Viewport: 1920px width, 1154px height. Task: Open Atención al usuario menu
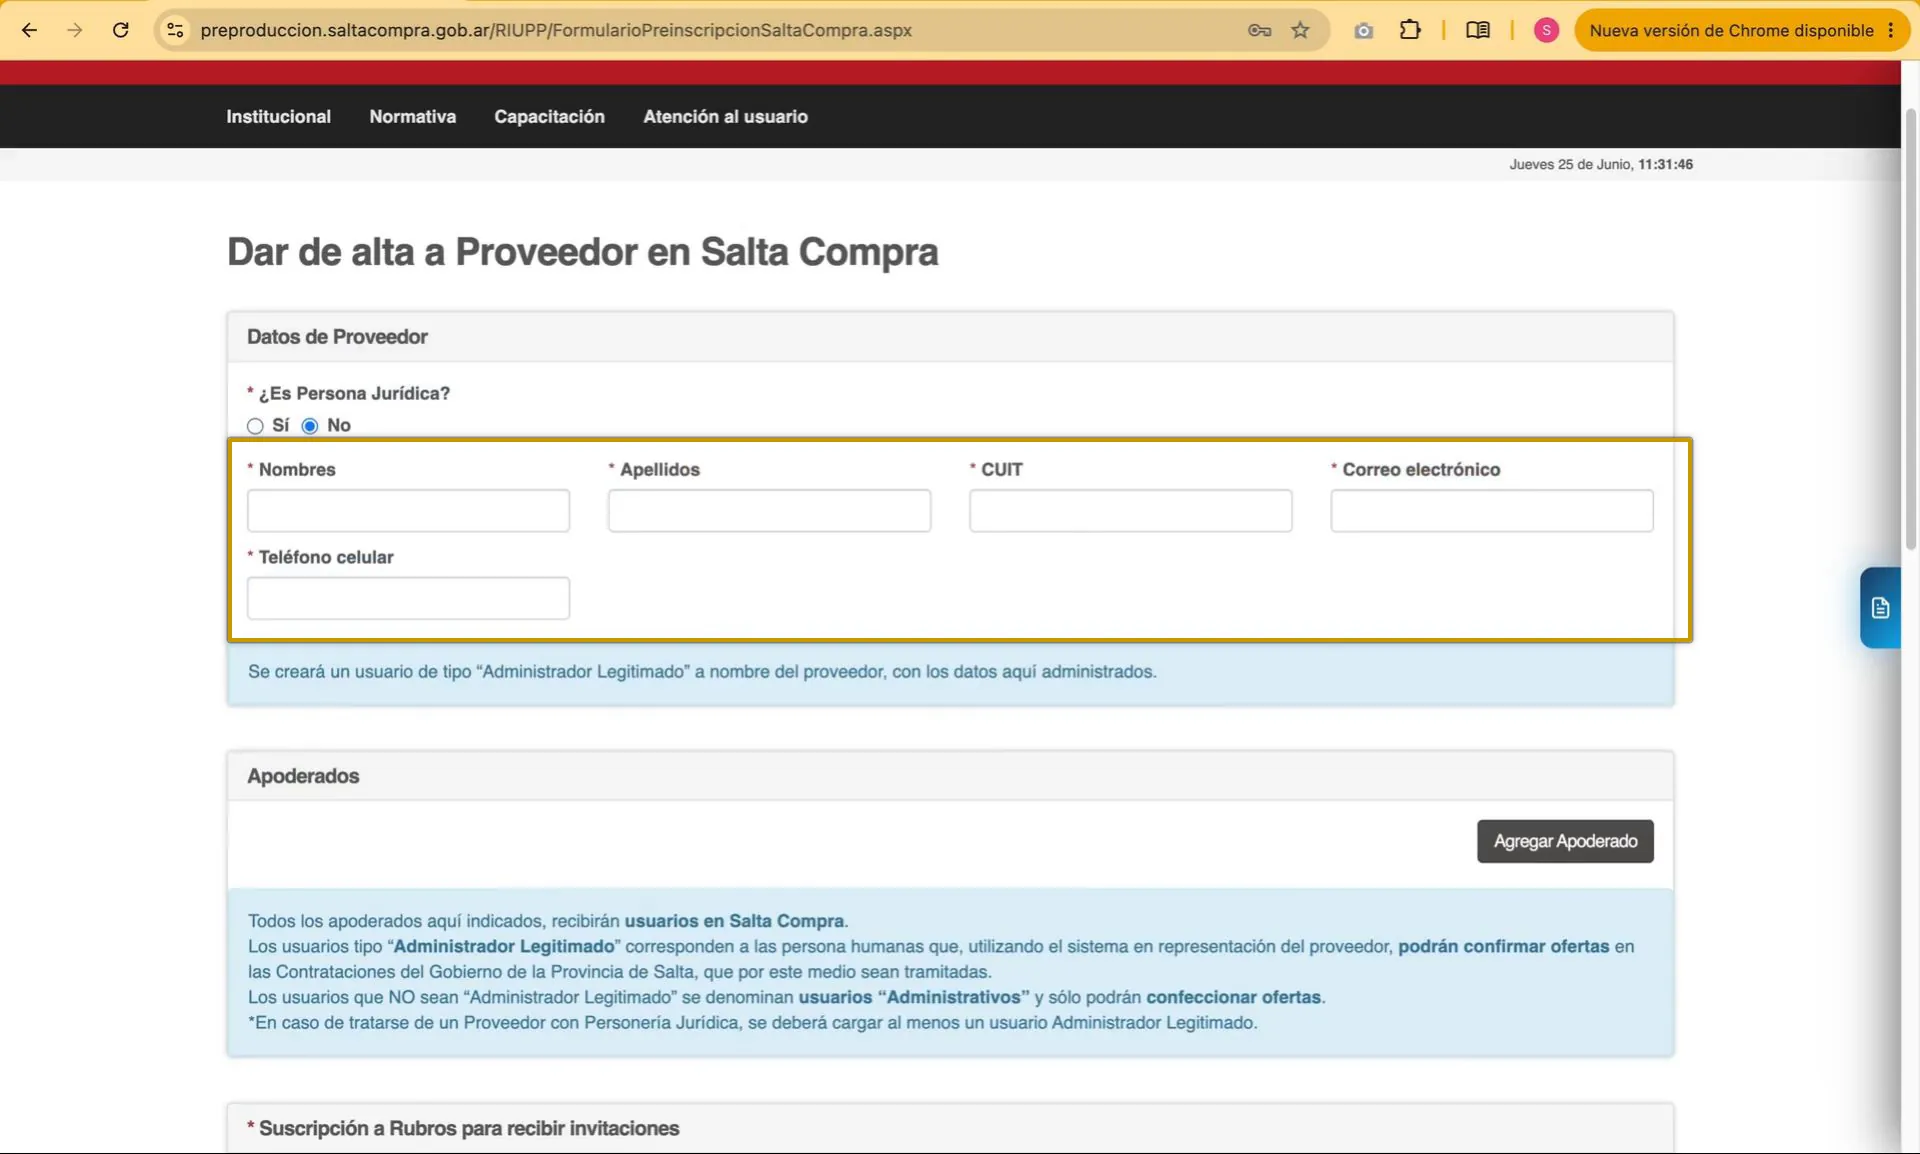click(x=725, y=116)
